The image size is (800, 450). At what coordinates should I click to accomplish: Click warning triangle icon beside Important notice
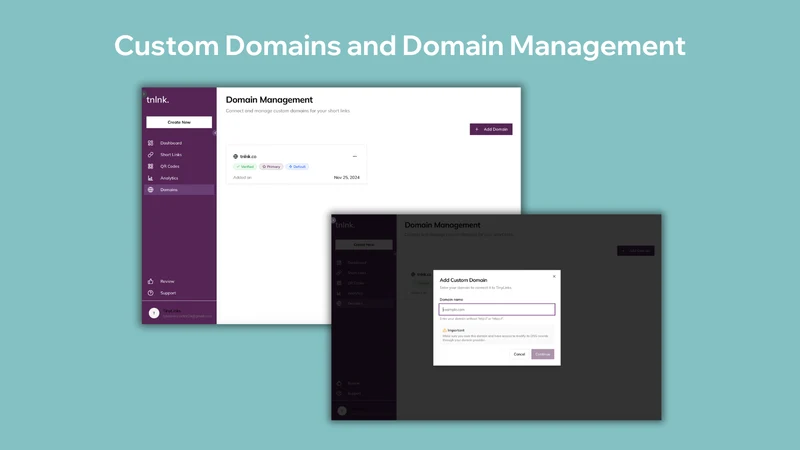click(444, 330)
